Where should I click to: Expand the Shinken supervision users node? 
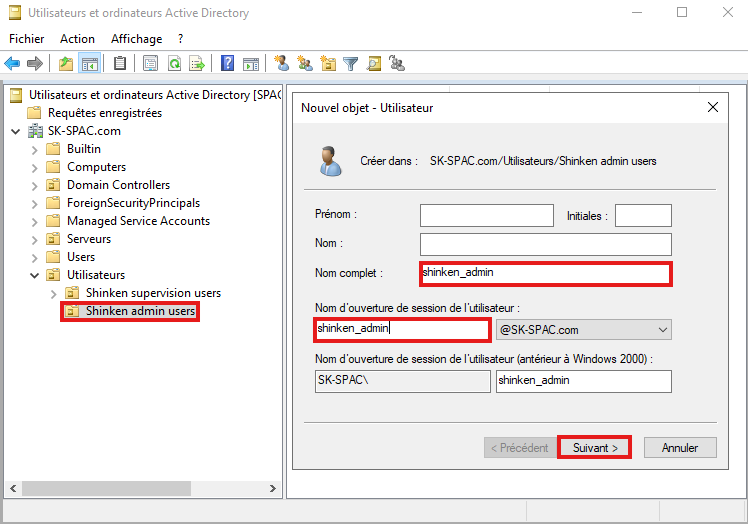(53, 293)
